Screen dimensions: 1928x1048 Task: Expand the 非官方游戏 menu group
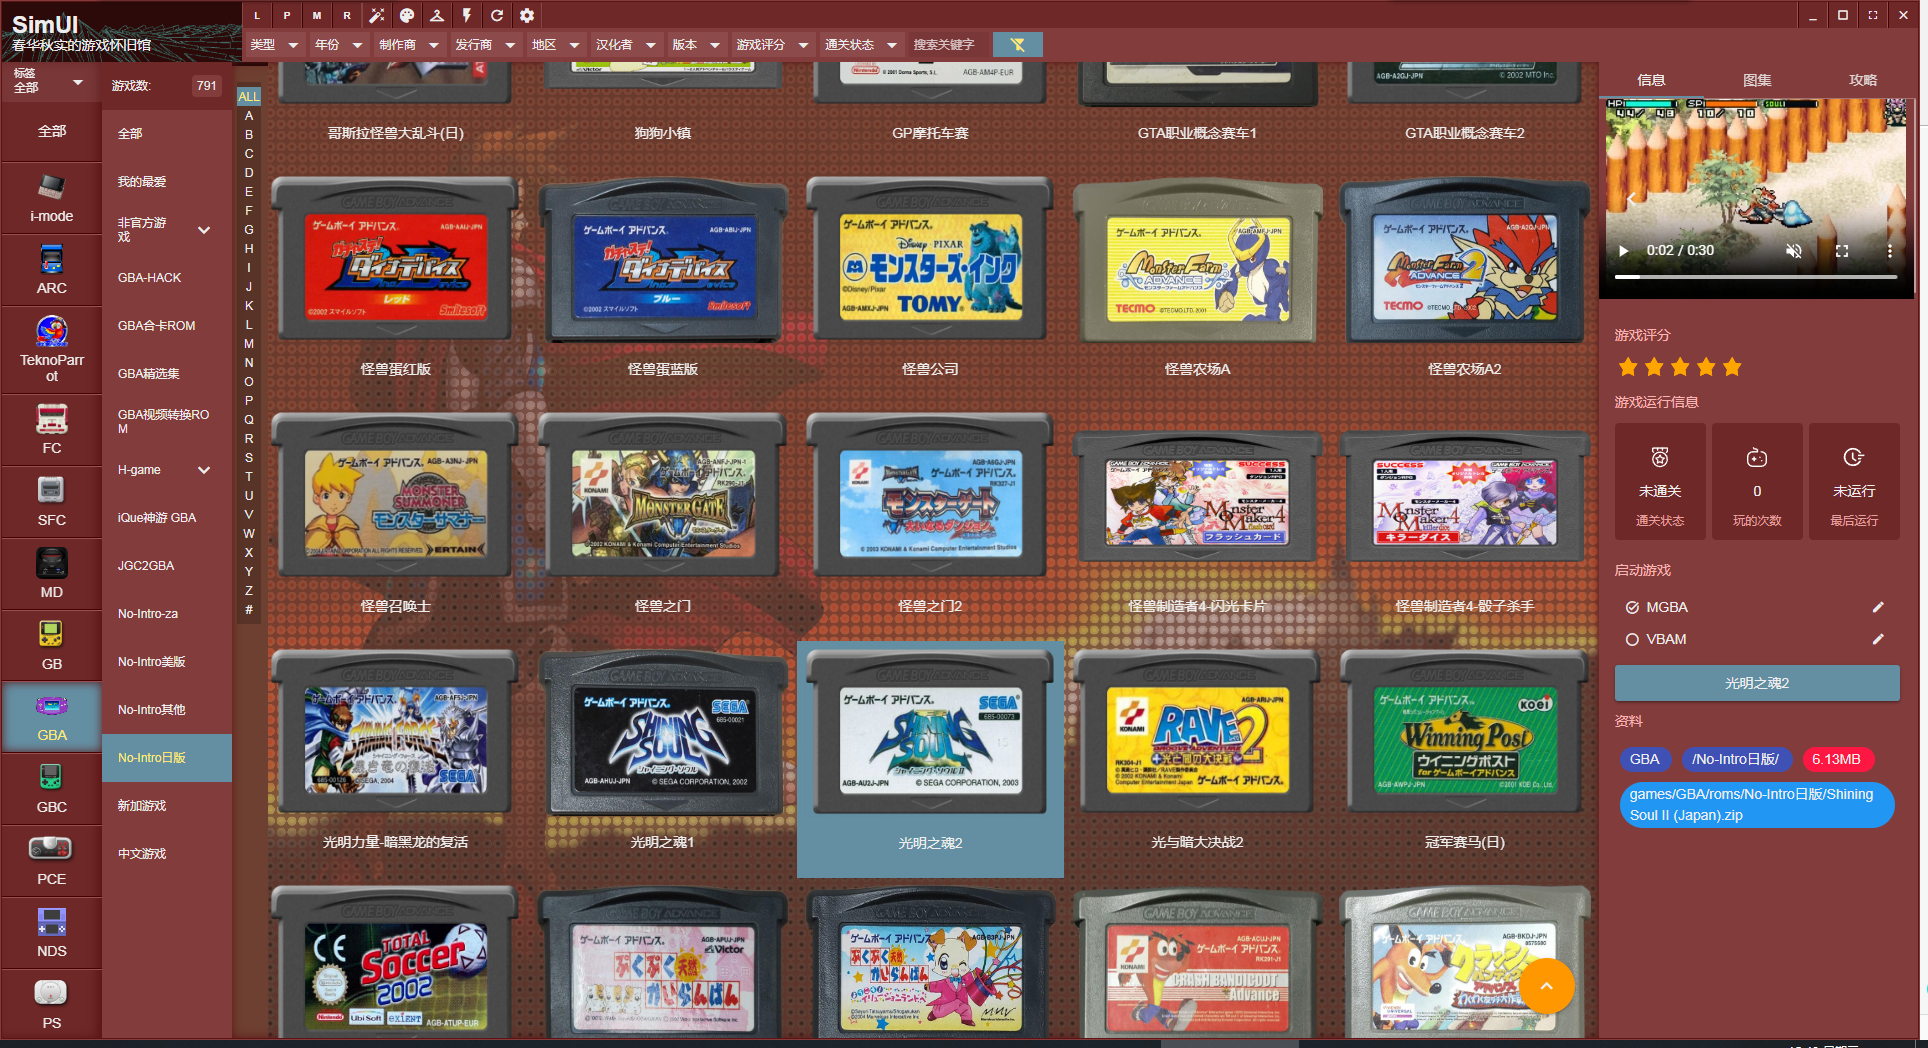[x=204, y=230]
